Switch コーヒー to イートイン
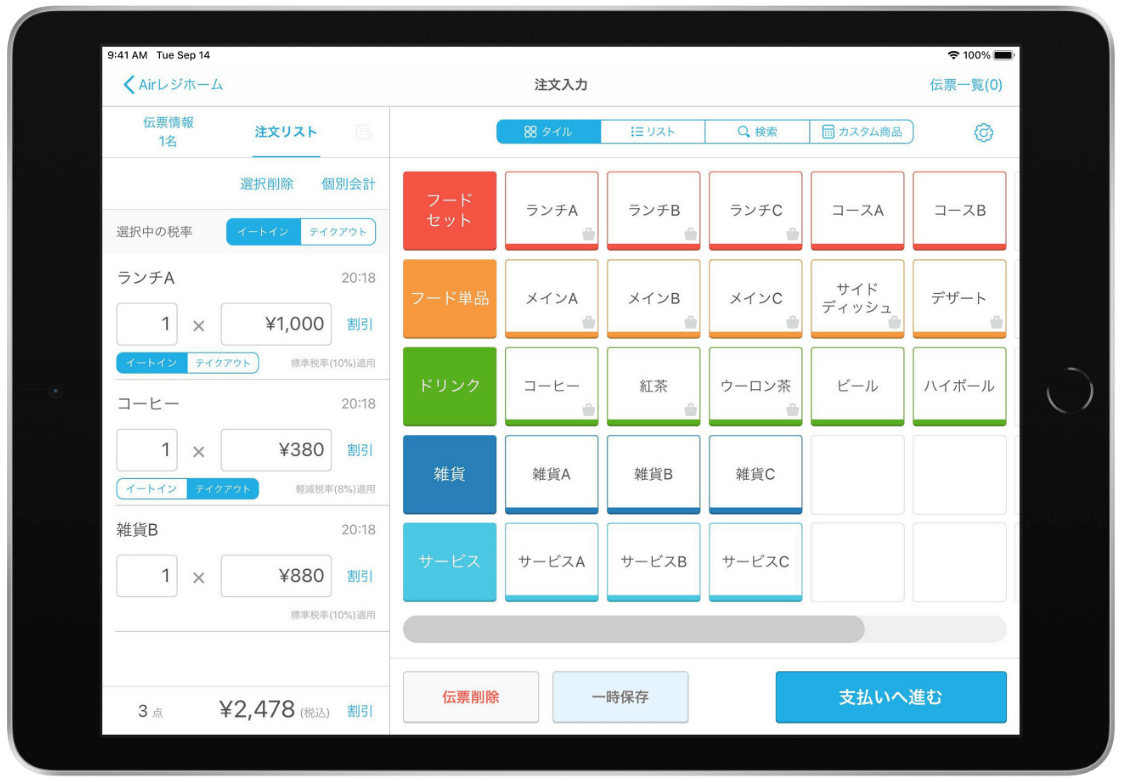Screen dimensions: 1122x782 [153, 489]
